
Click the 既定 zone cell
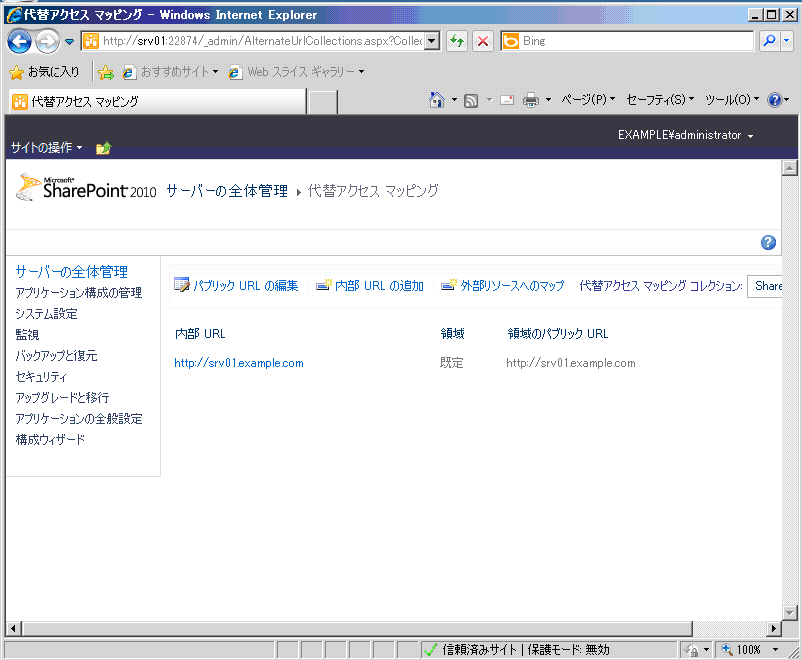coord(452,363)
